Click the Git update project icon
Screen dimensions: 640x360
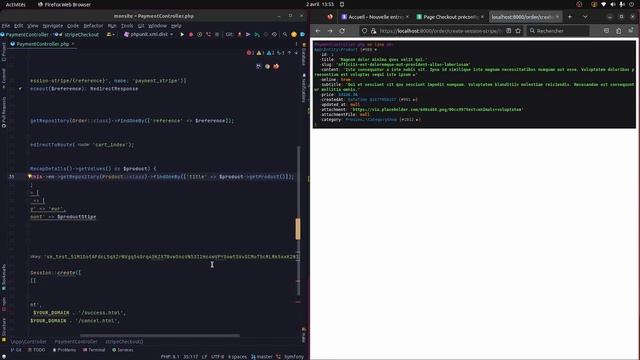point(239,35)
